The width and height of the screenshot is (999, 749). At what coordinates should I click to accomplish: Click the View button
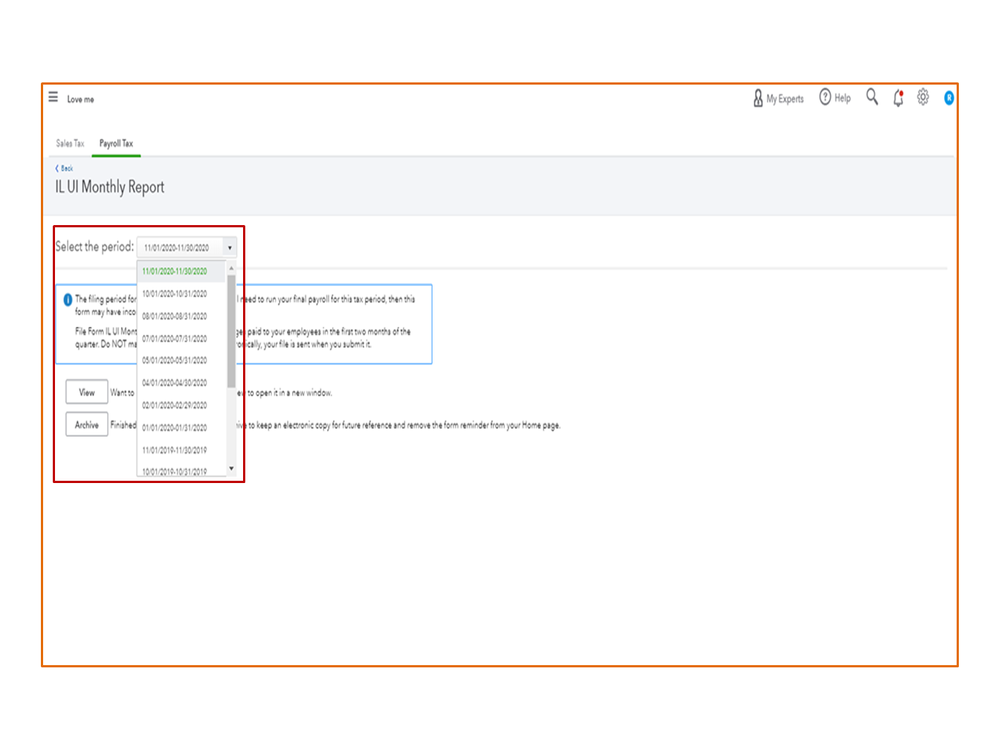tap(87, 392)
